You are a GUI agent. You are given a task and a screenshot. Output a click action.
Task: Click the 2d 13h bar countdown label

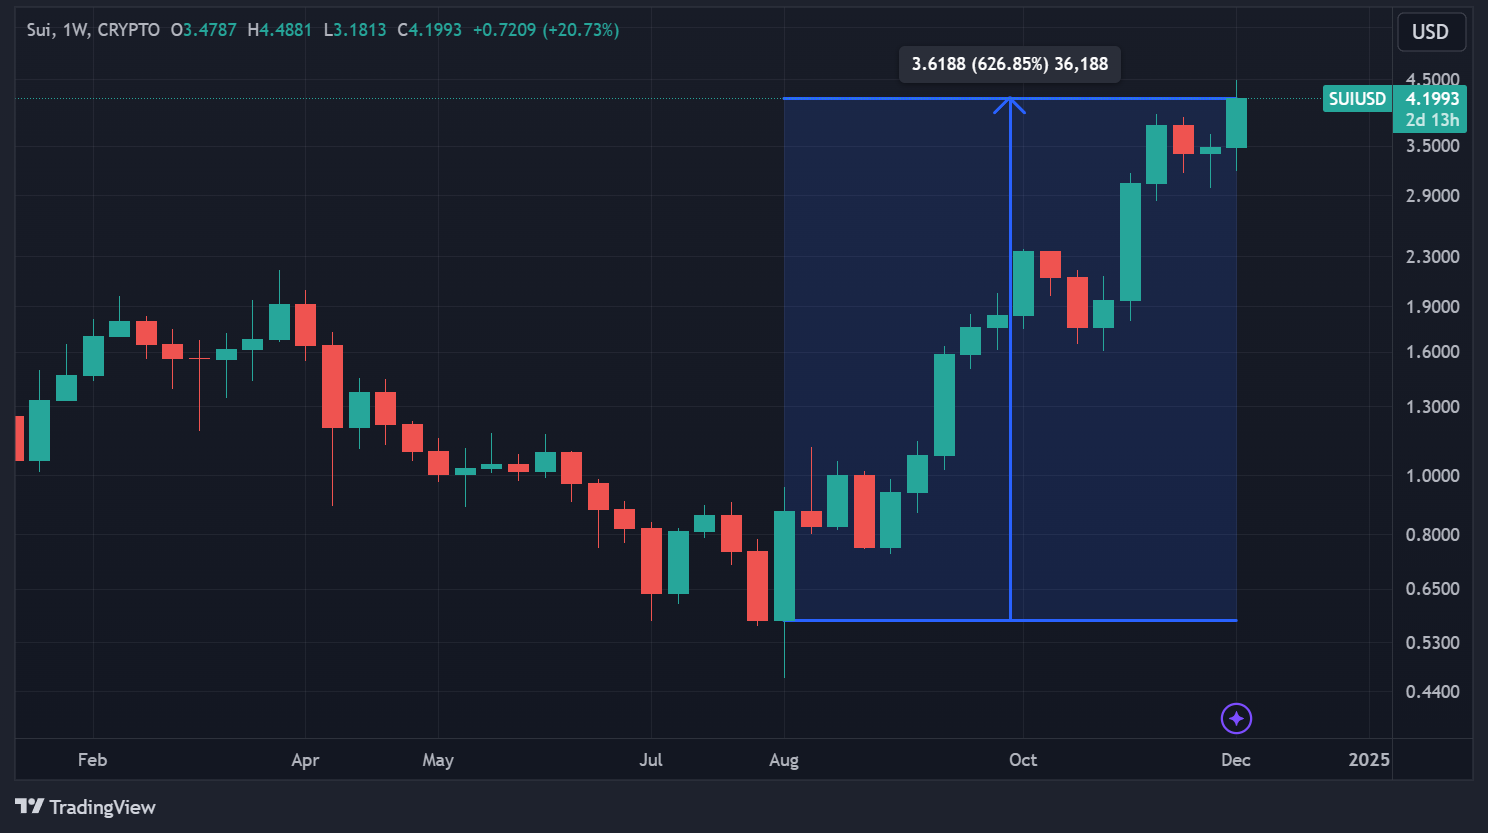[x=1432, y=120]
